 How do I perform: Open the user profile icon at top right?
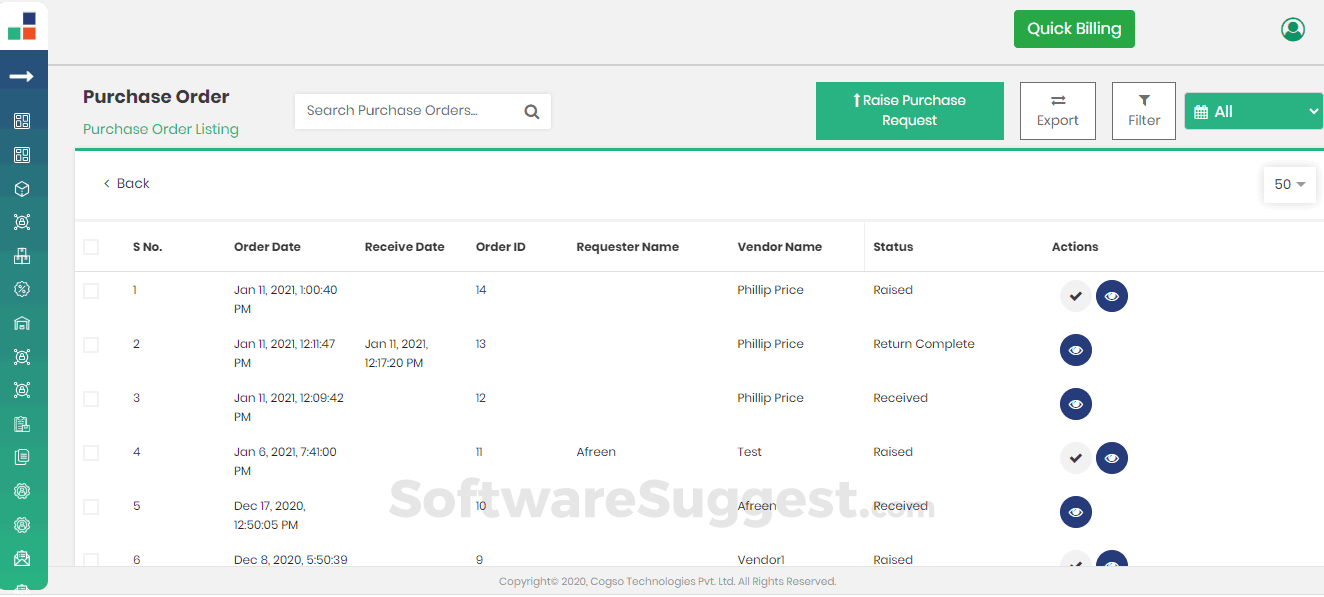click(x=1292, y=29)
